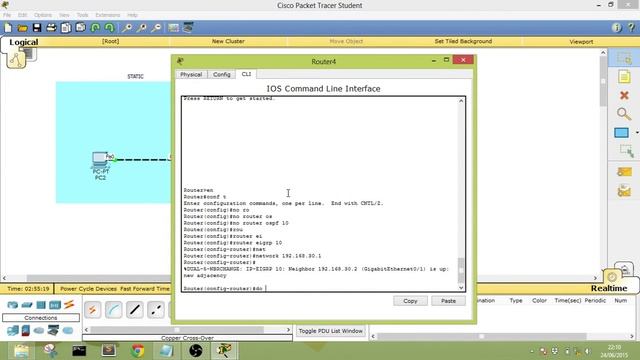Screen dimensions: 640x360
Task: Open the command prompt taskbar icon
Action: (x=79, y=350)
